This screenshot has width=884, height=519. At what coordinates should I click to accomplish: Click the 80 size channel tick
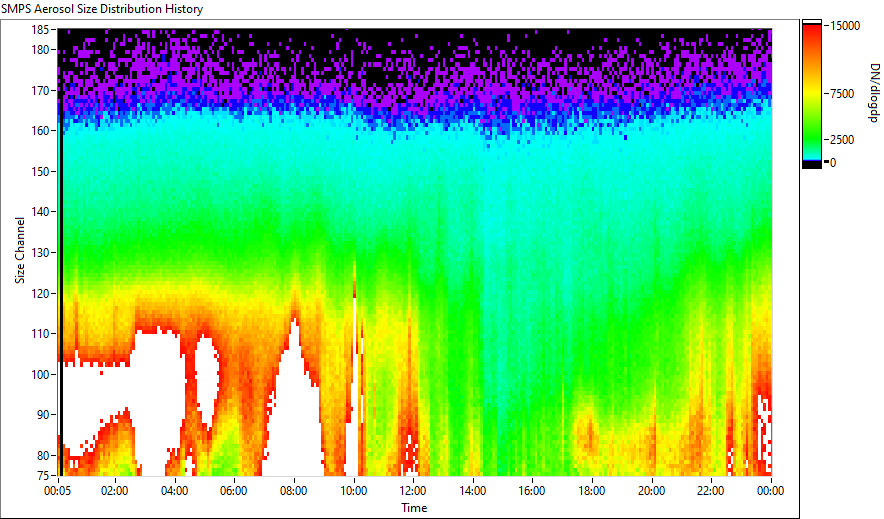(x=43, y=455)
